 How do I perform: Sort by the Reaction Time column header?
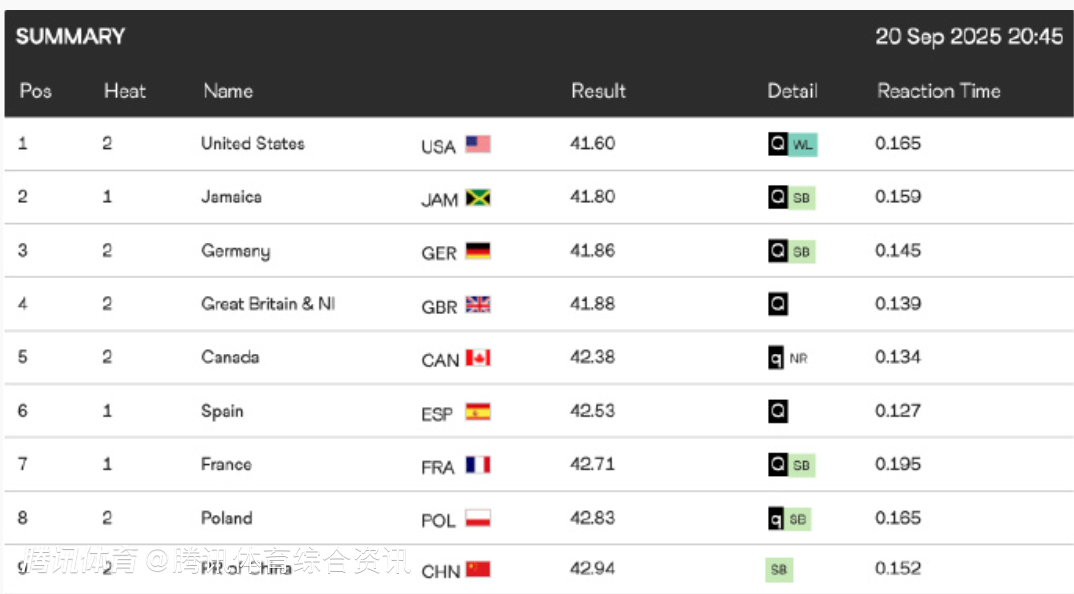pos(938,91)
